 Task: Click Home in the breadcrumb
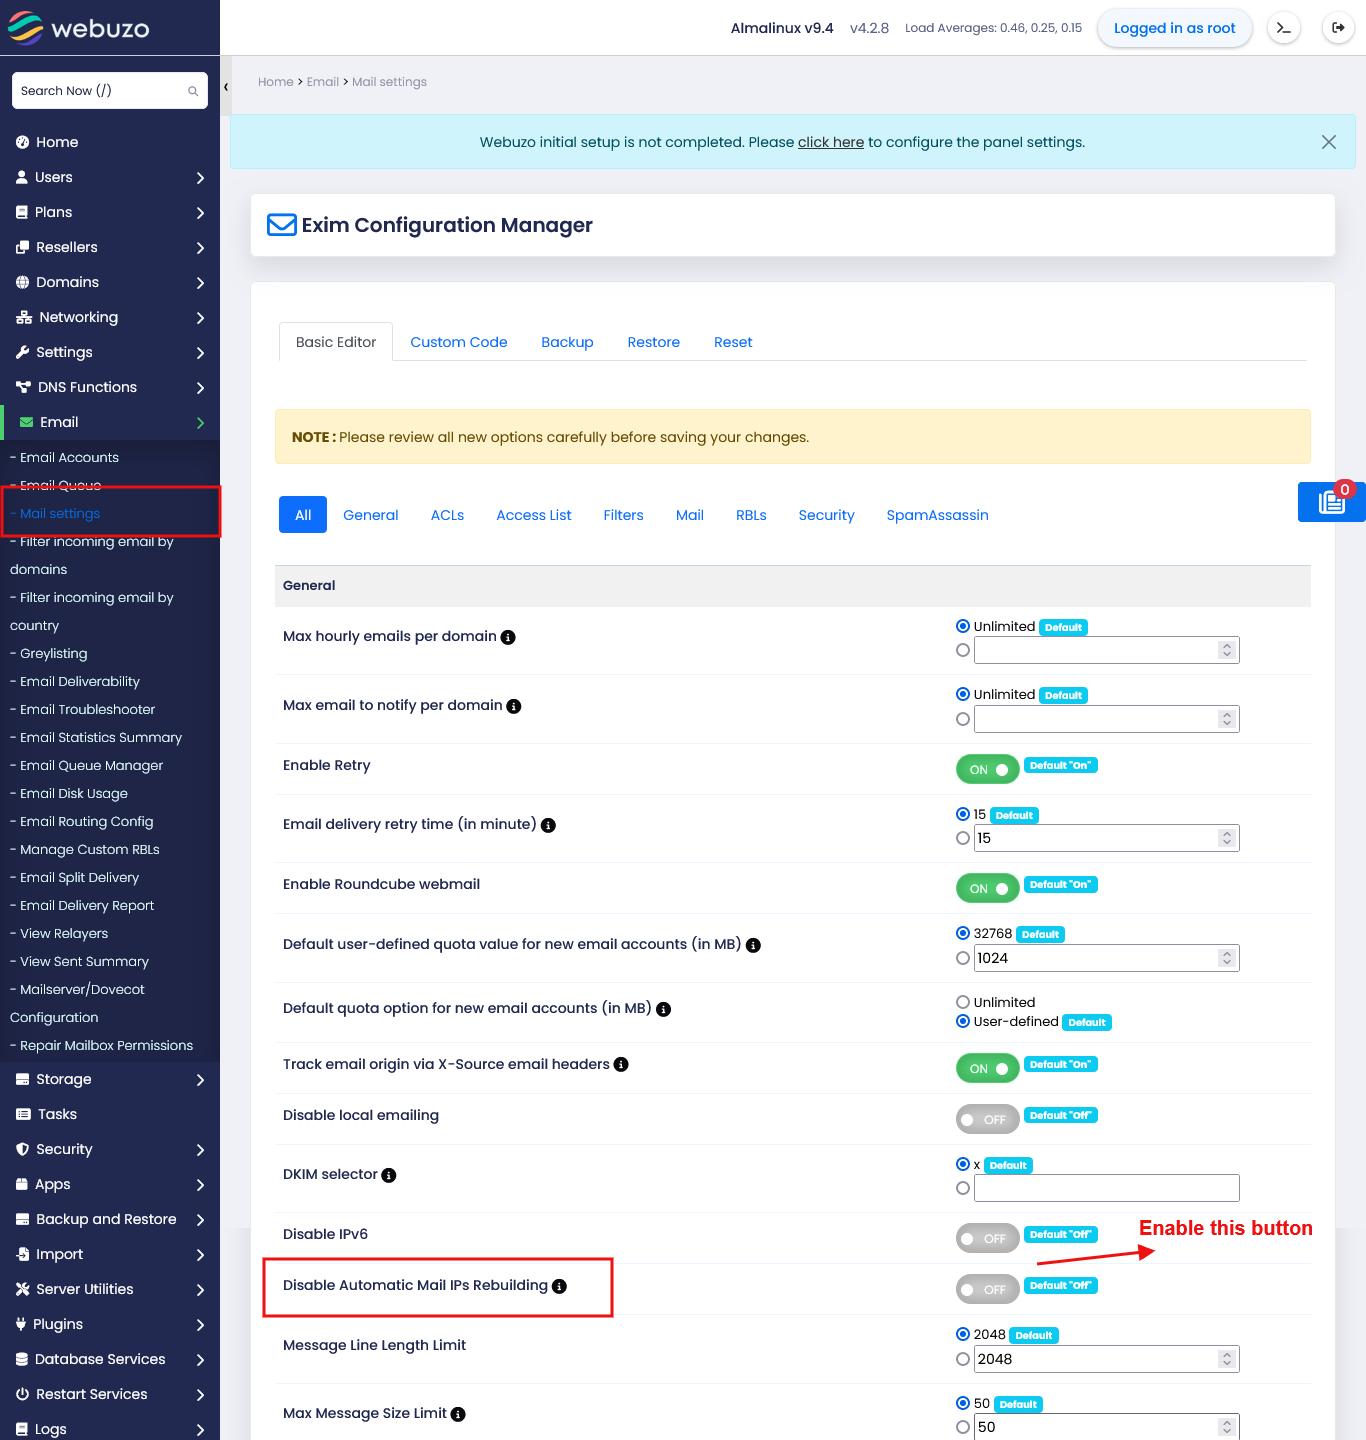click(276, 82)
